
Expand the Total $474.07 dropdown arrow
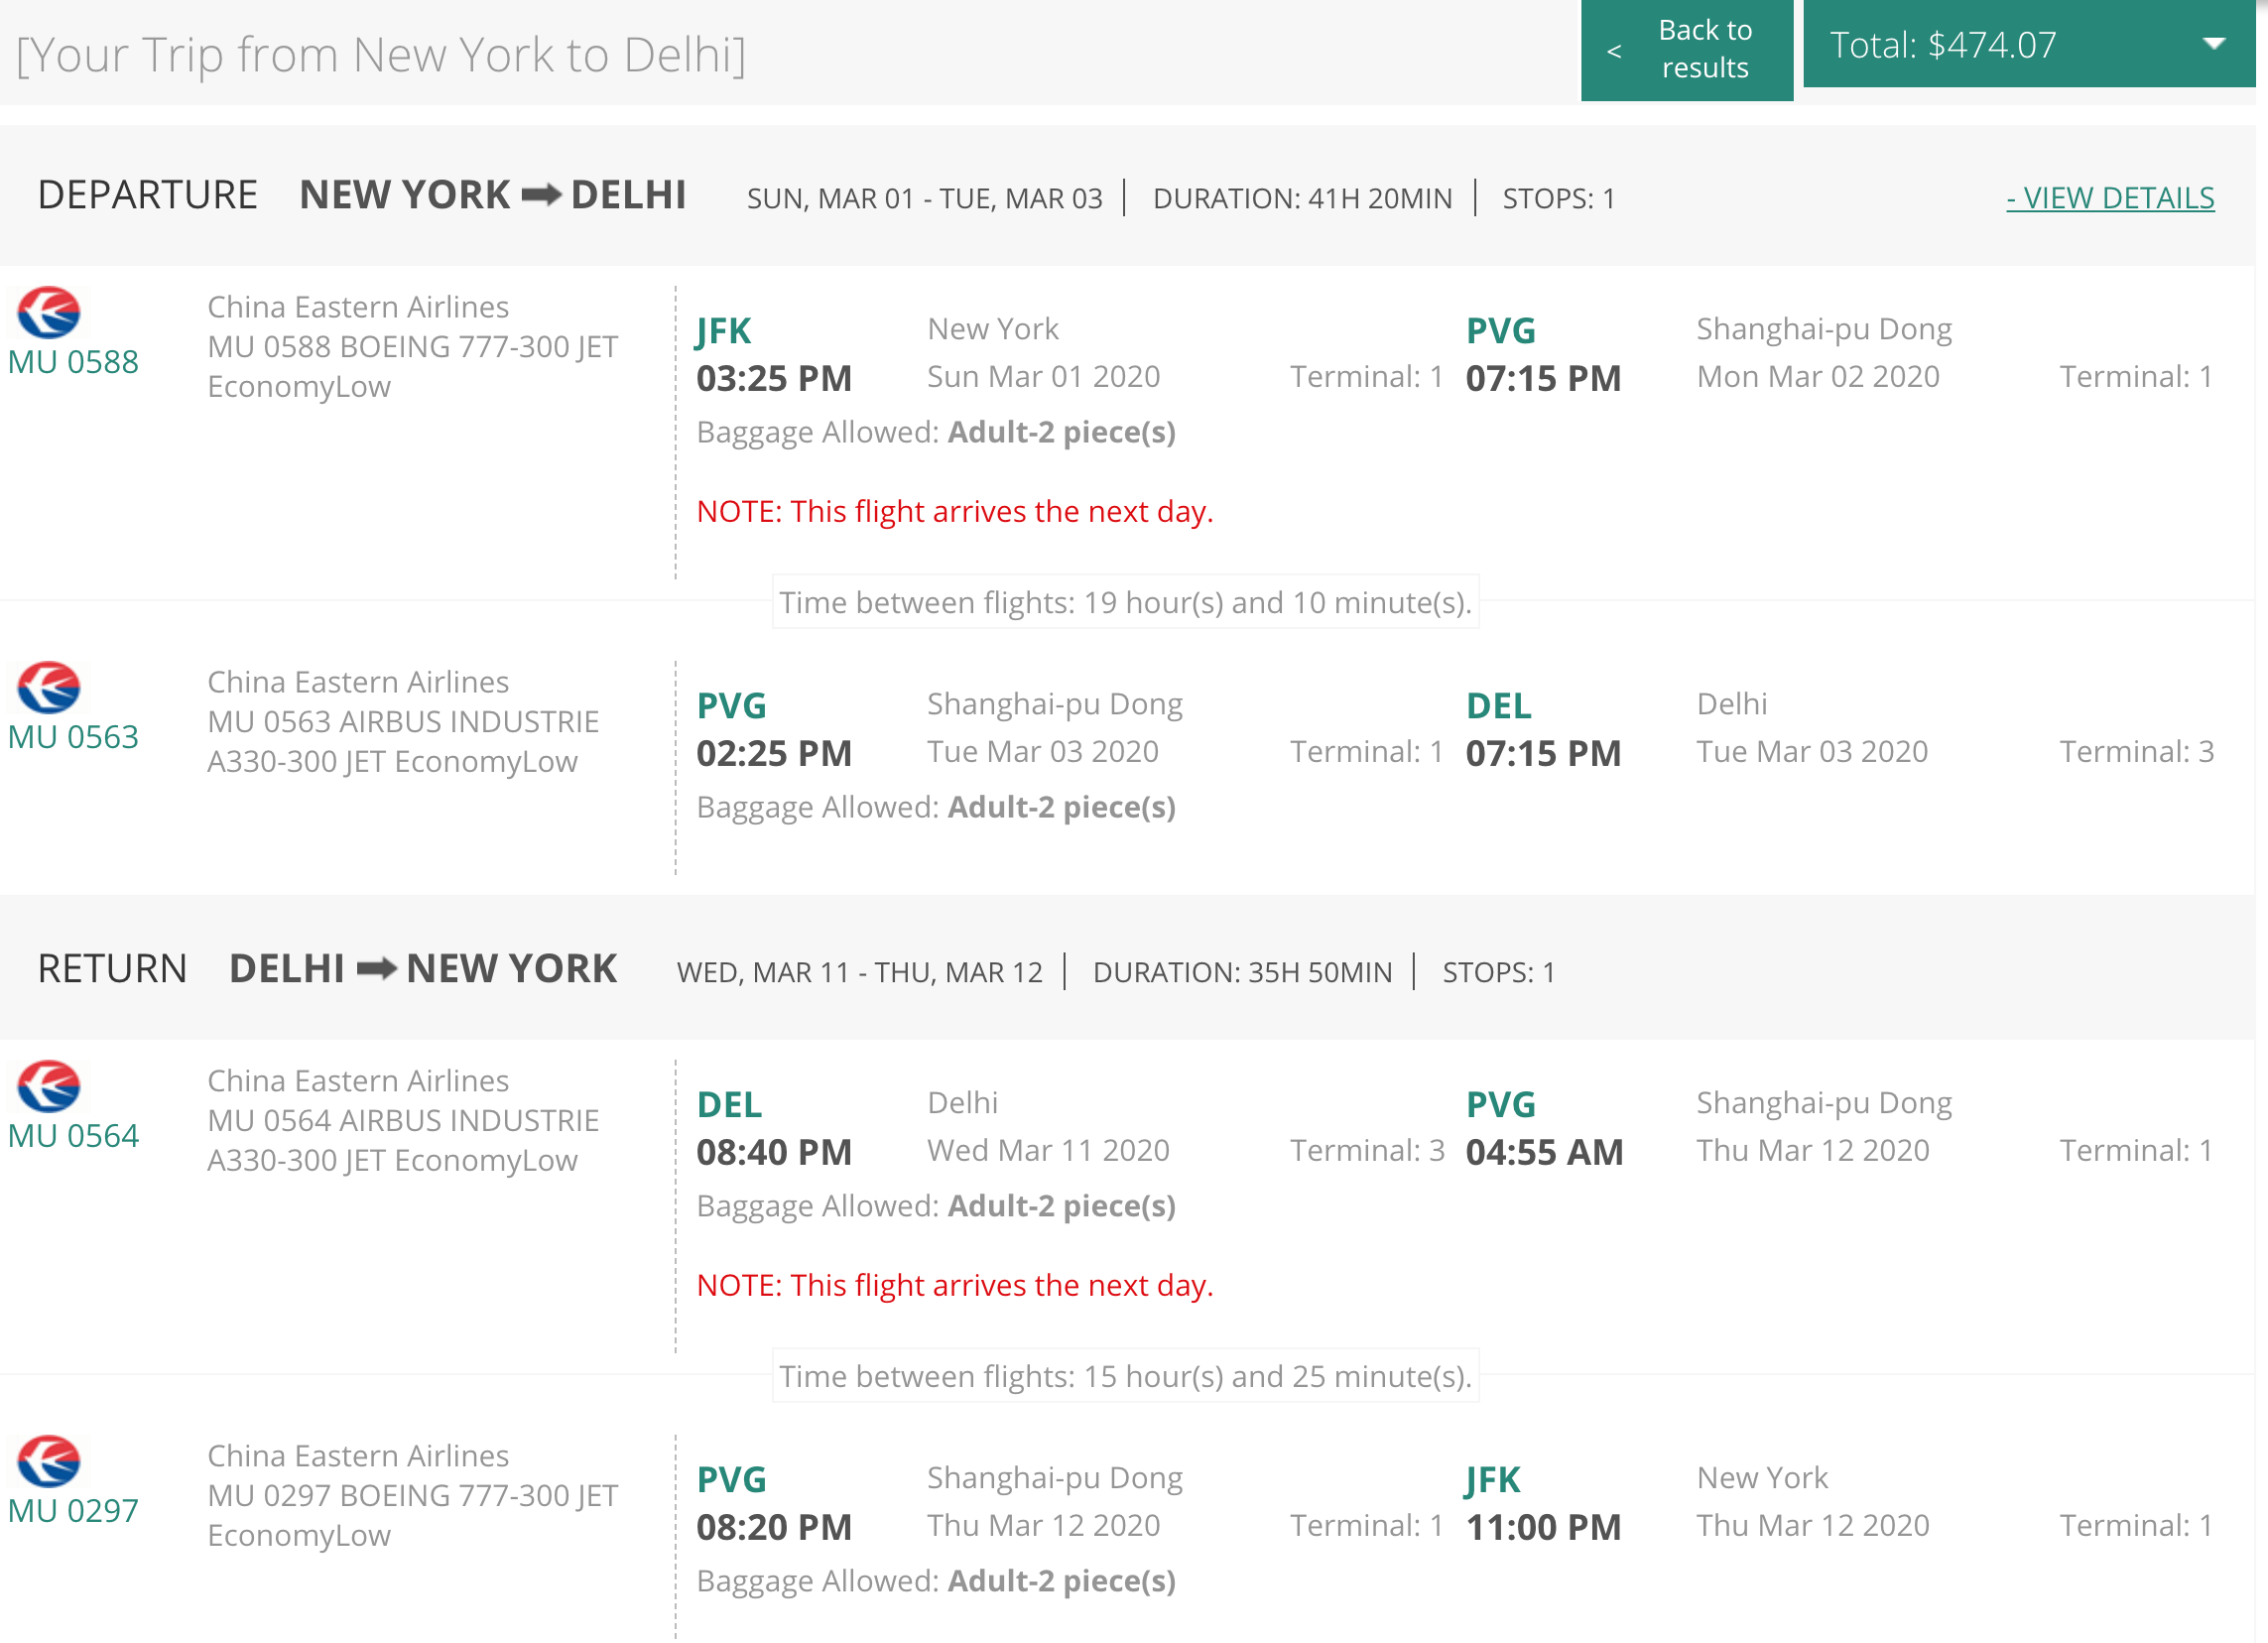click(x=2213, y=44)
